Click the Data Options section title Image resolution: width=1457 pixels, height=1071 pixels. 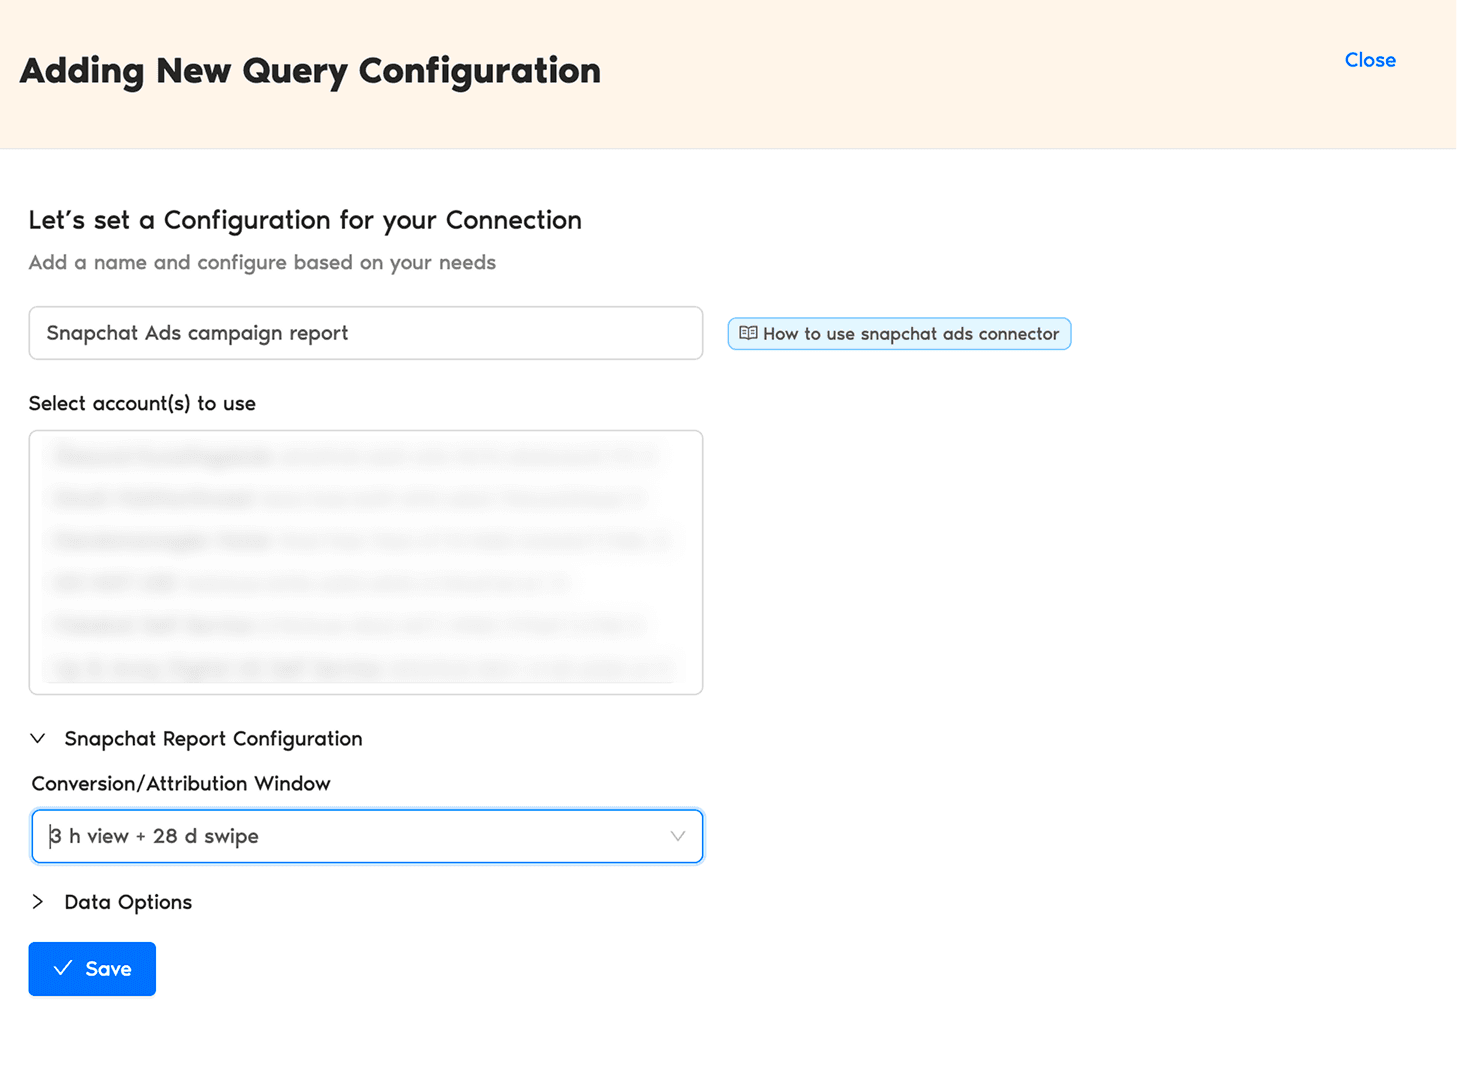tap(128, 902)
